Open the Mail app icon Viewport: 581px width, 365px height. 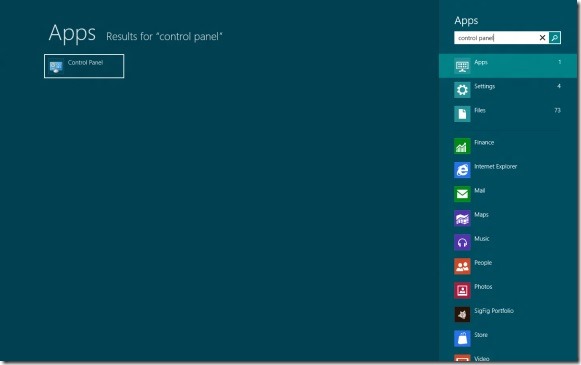click(462, 194)
